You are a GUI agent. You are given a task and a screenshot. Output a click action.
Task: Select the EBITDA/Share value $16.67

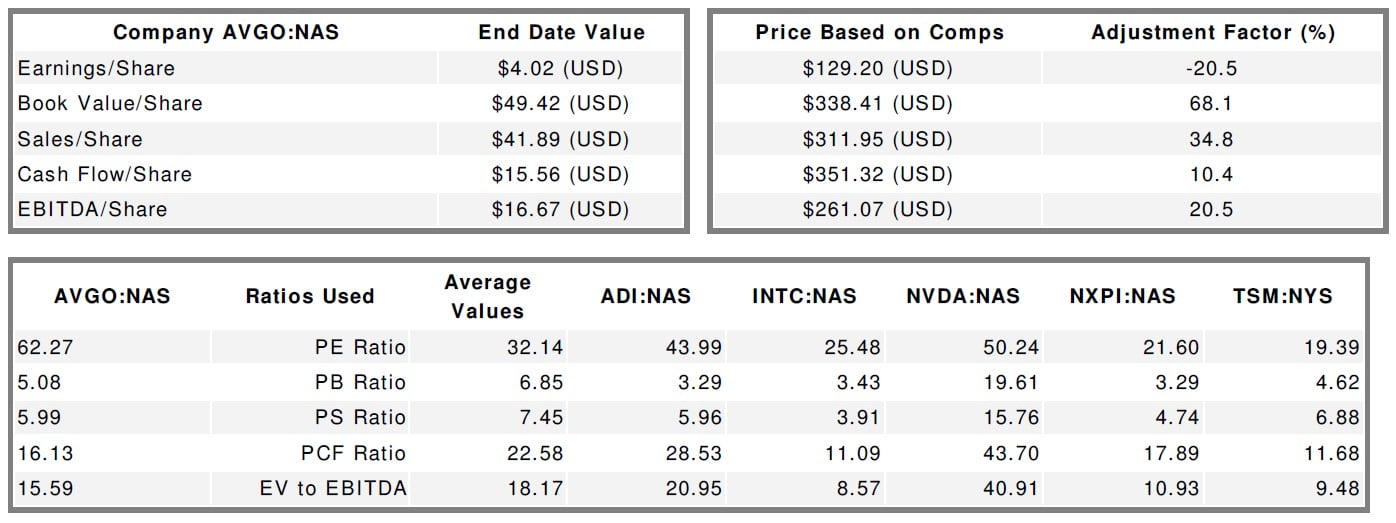pyautogui.click(x=559, y=209)
